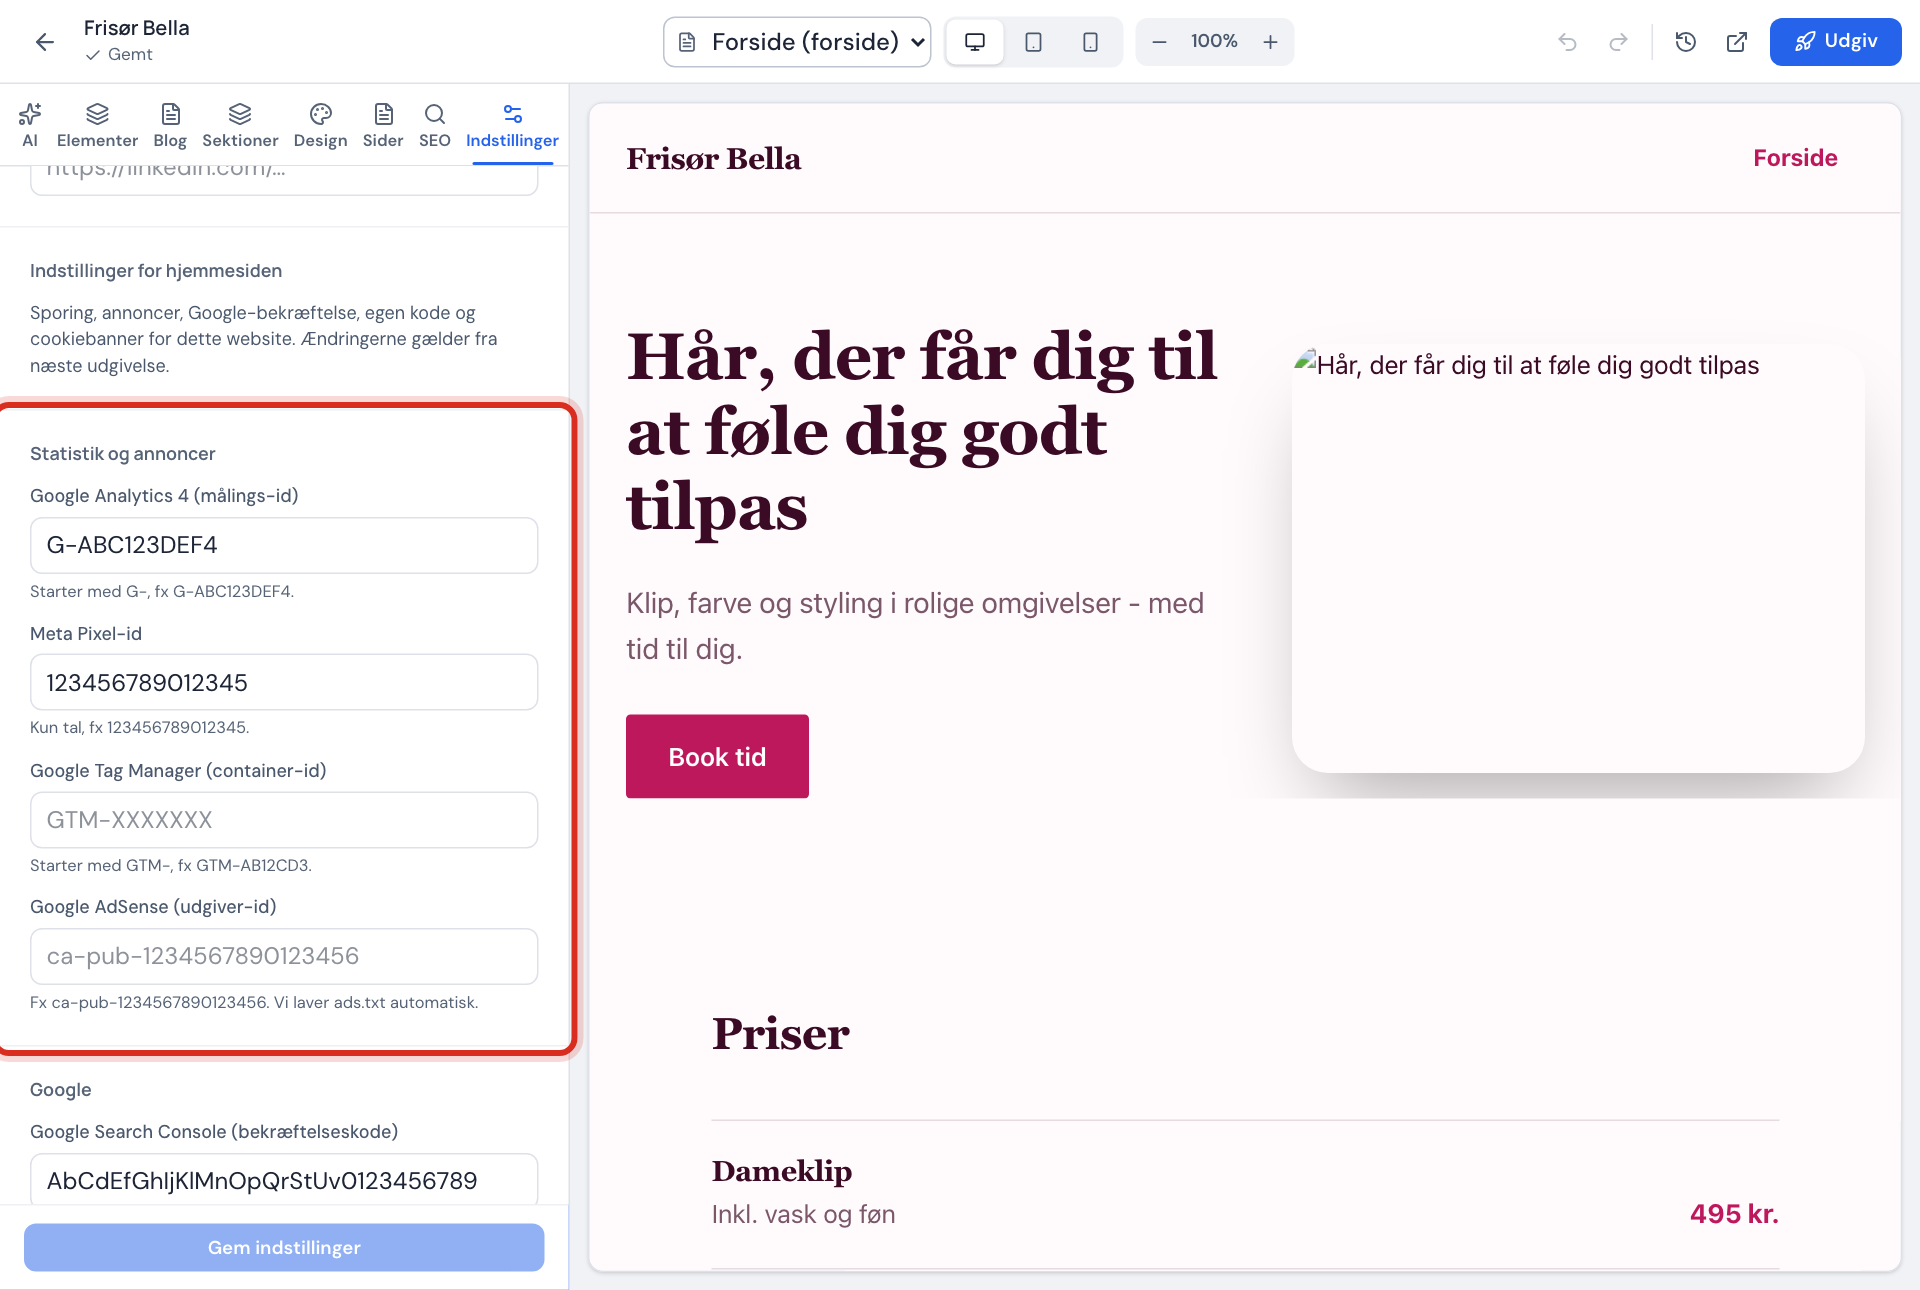Zoom out with the minus button
Screen dimensions: 1920x1290
click(x=1159, y=42)
